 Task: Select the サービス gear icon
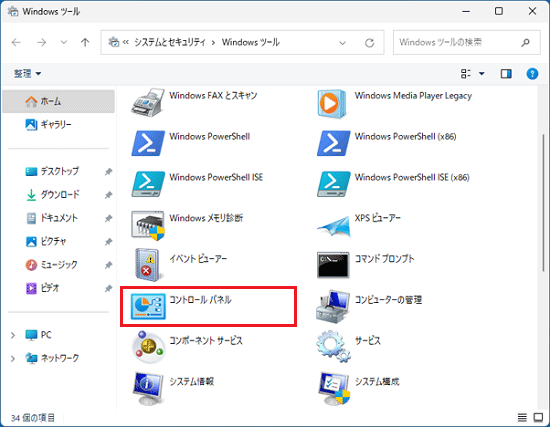point(333,346)
